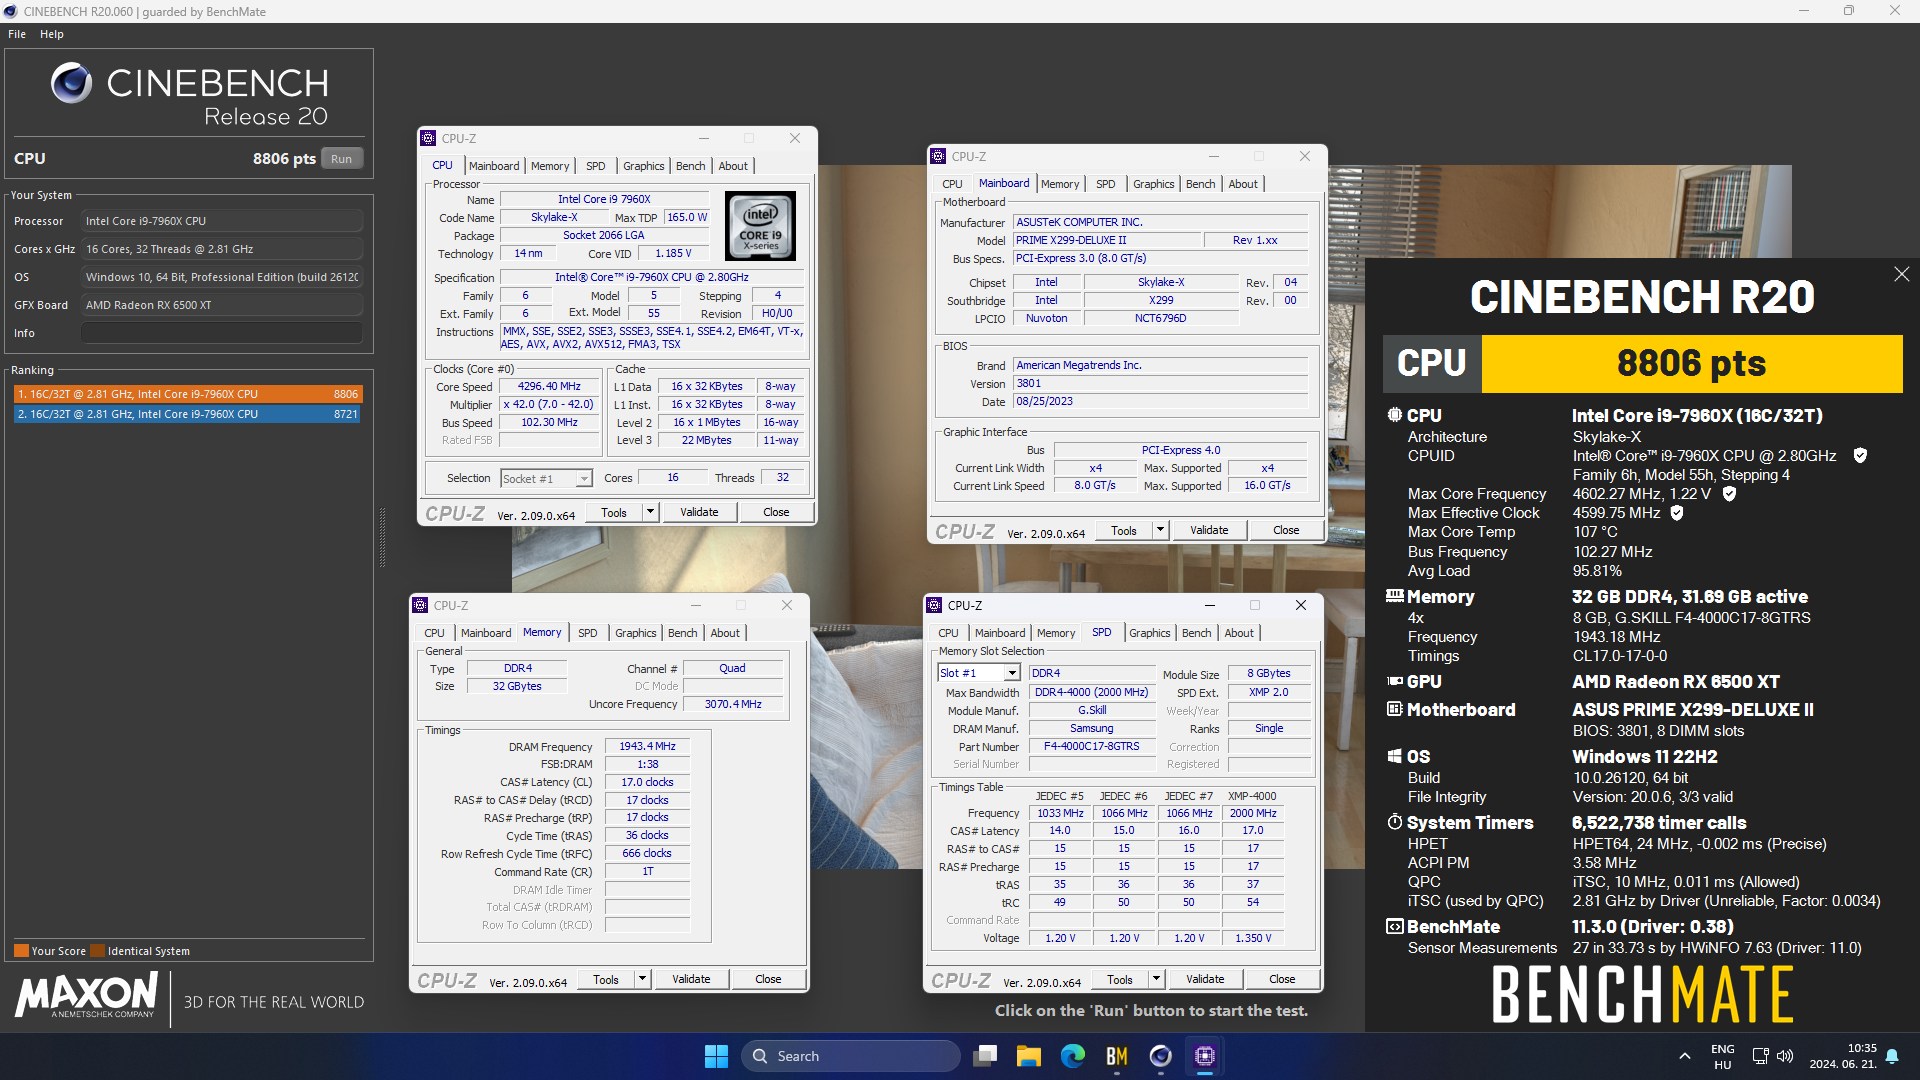This screenshot has height=1080, width=1920.
Task: Open File Explorer from taskbar
Action: (1029, 1056)
